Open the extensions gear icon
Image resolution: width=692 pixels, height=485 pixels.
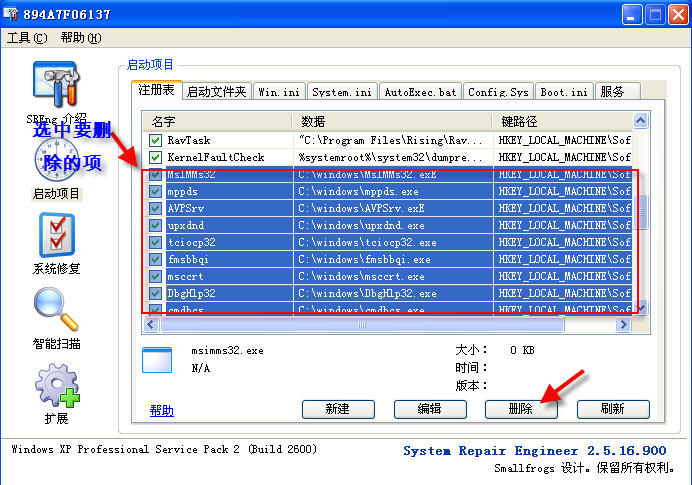(57, 385)
